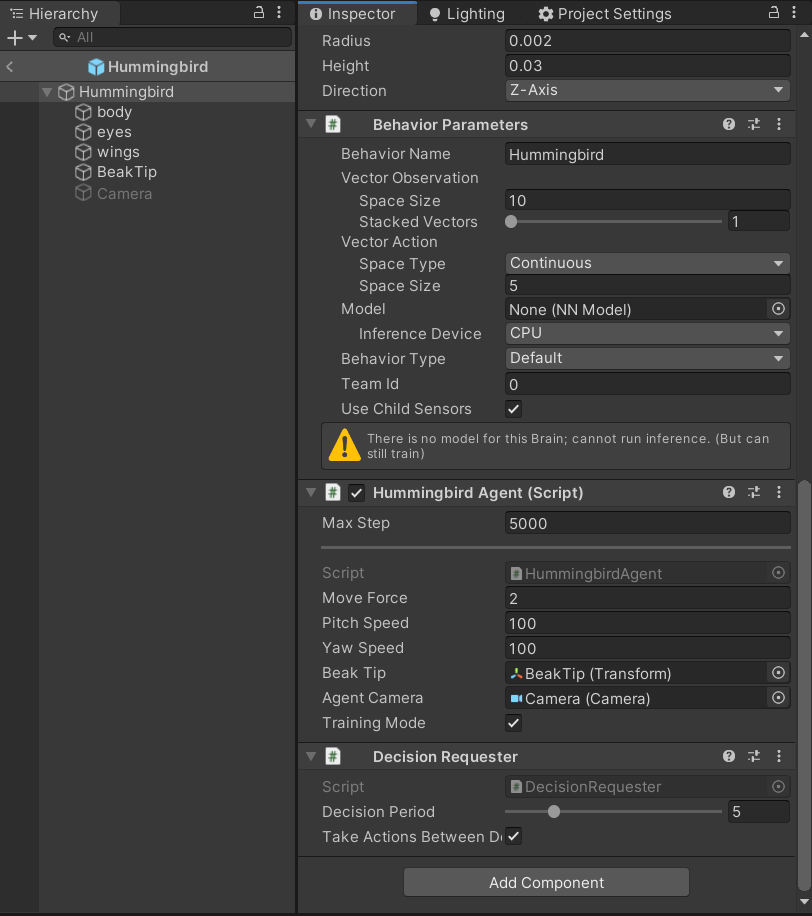This screenshot has width=812, height=916.
Task: Collapse the Hummingbird Agent component
Action: coord(311,492)
